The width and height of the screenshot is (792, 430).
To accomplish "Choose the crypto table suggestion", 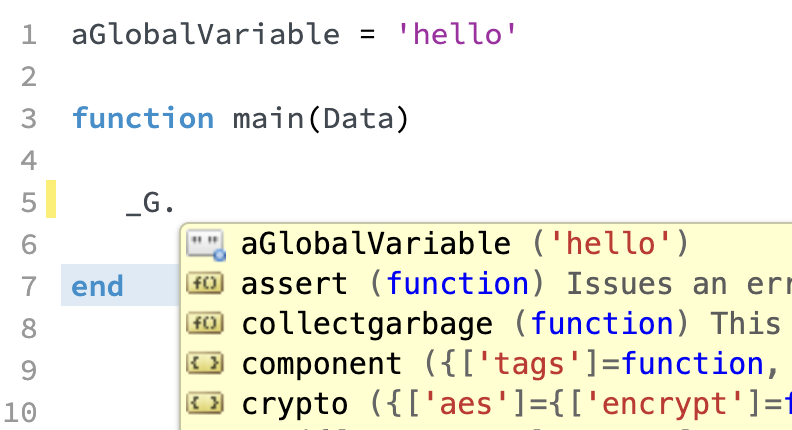I will point(486,404).
